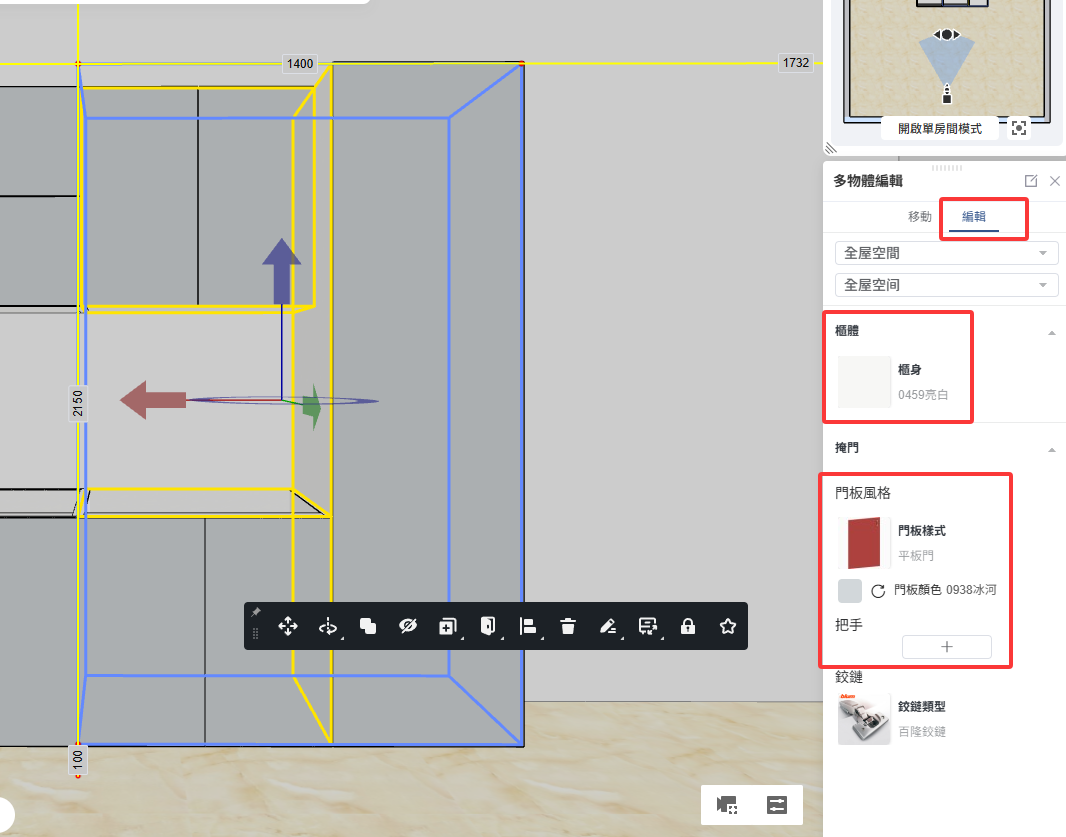
Task: Toggle the lock on selected objects
Action: 688,627
